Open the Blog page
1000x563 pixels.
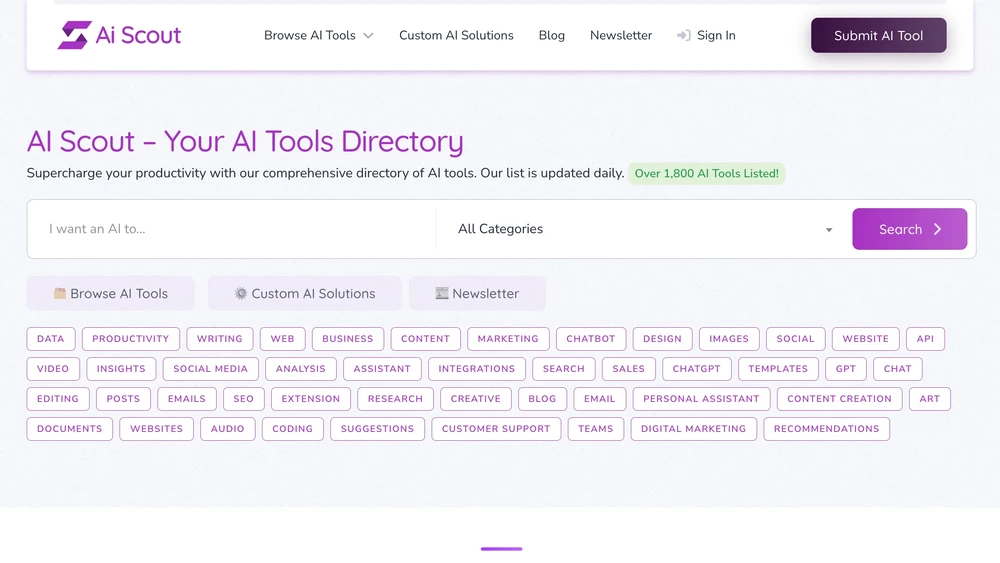[x=552, y=36]
